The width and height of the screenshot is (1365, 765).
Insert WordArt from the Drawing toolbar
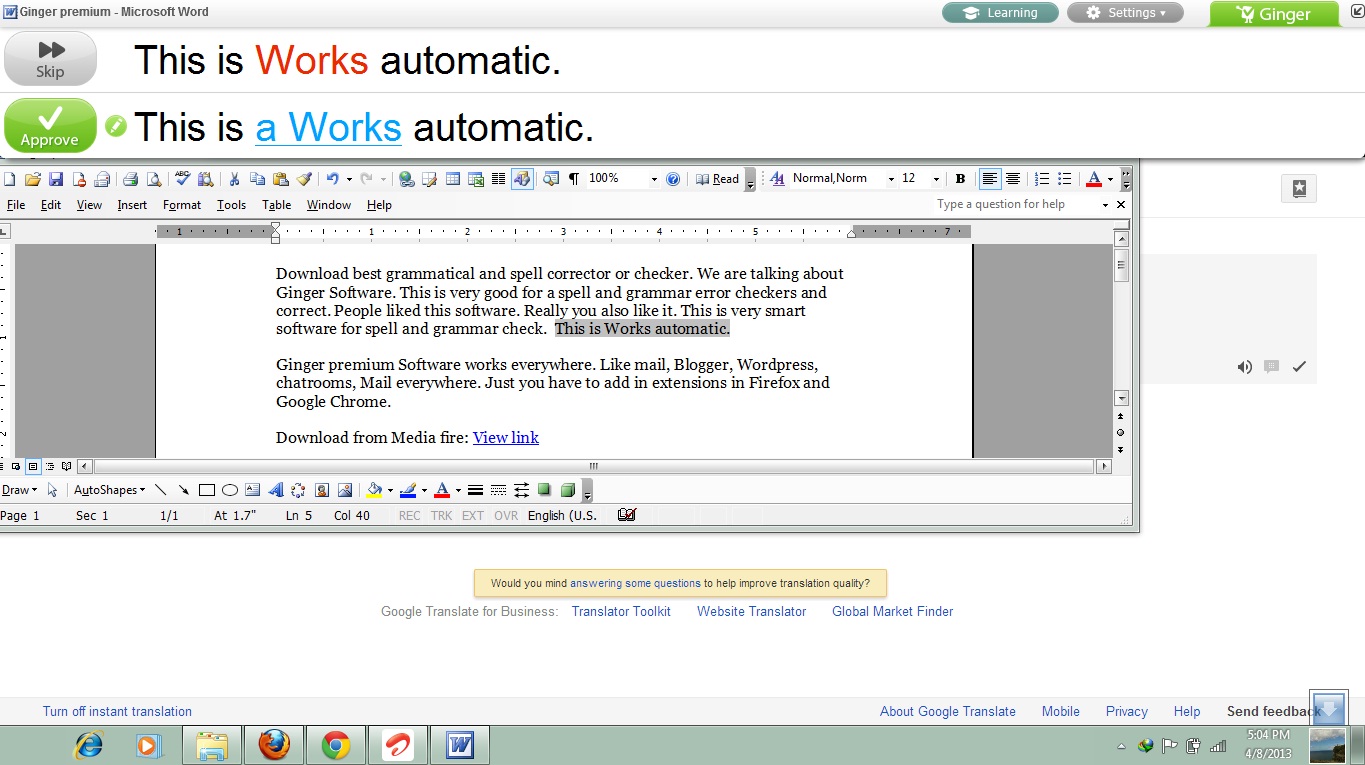[x=276, y=490]
